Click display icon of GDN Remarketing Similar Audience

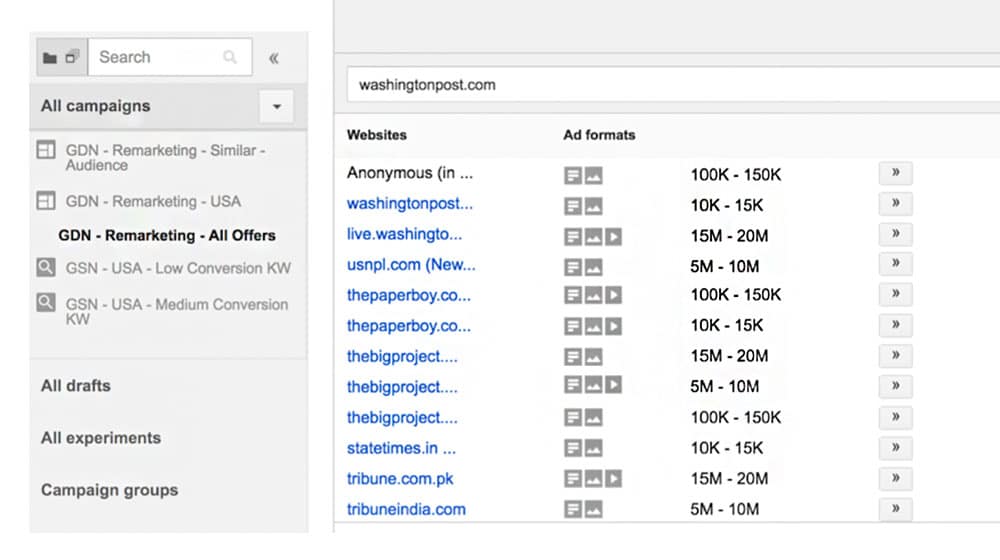(46, 150)
